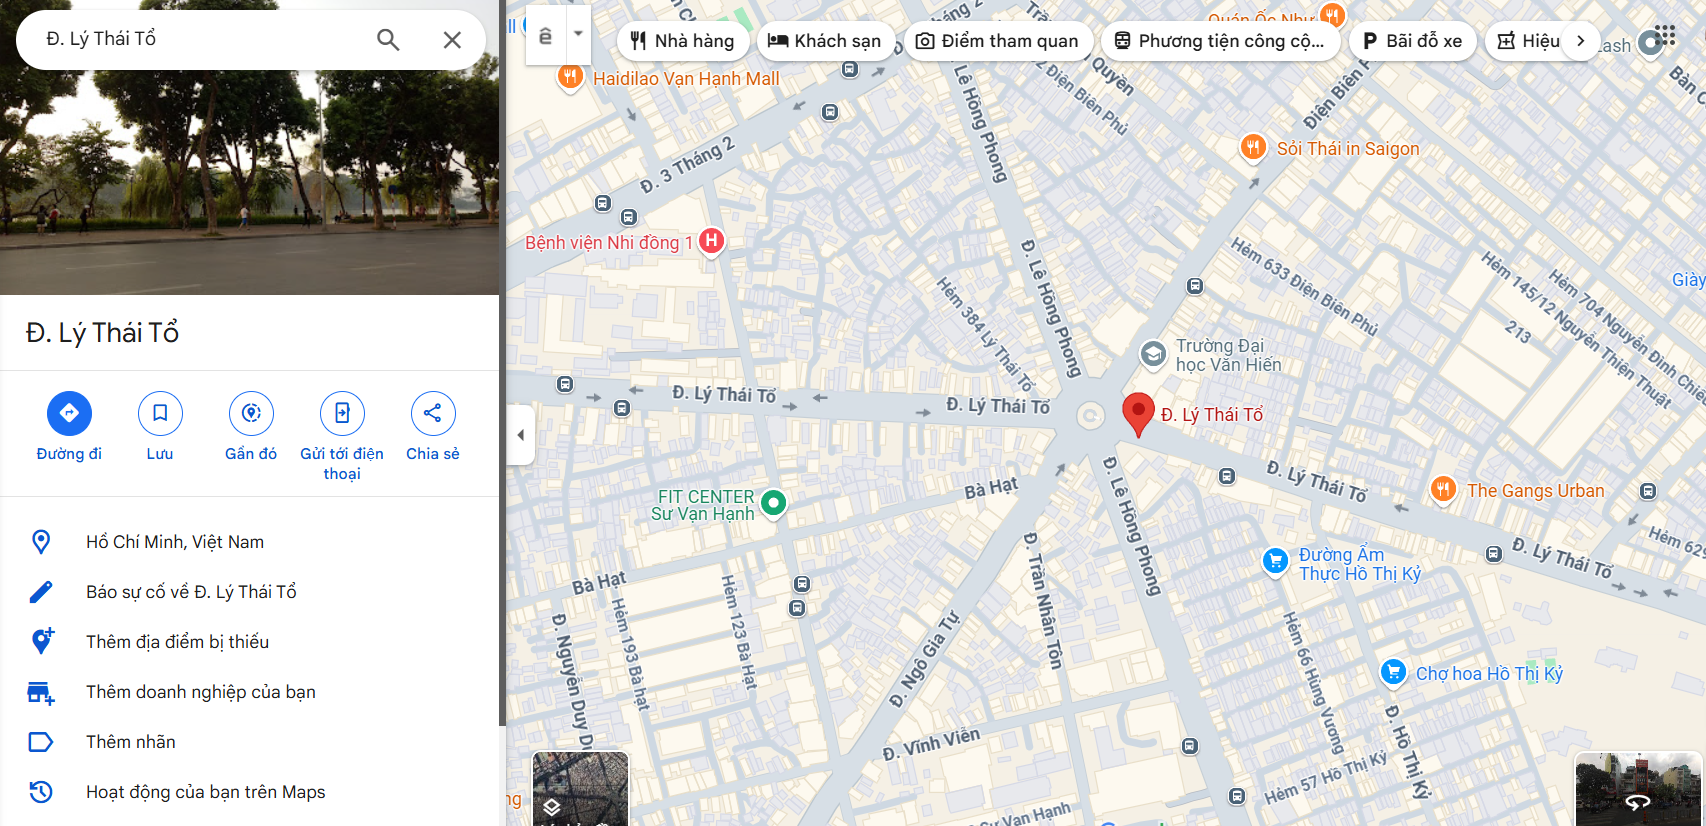Filter by Bãi đỗ xe chip
This screenshot has height=826, width=1706.
point(1413,41)
